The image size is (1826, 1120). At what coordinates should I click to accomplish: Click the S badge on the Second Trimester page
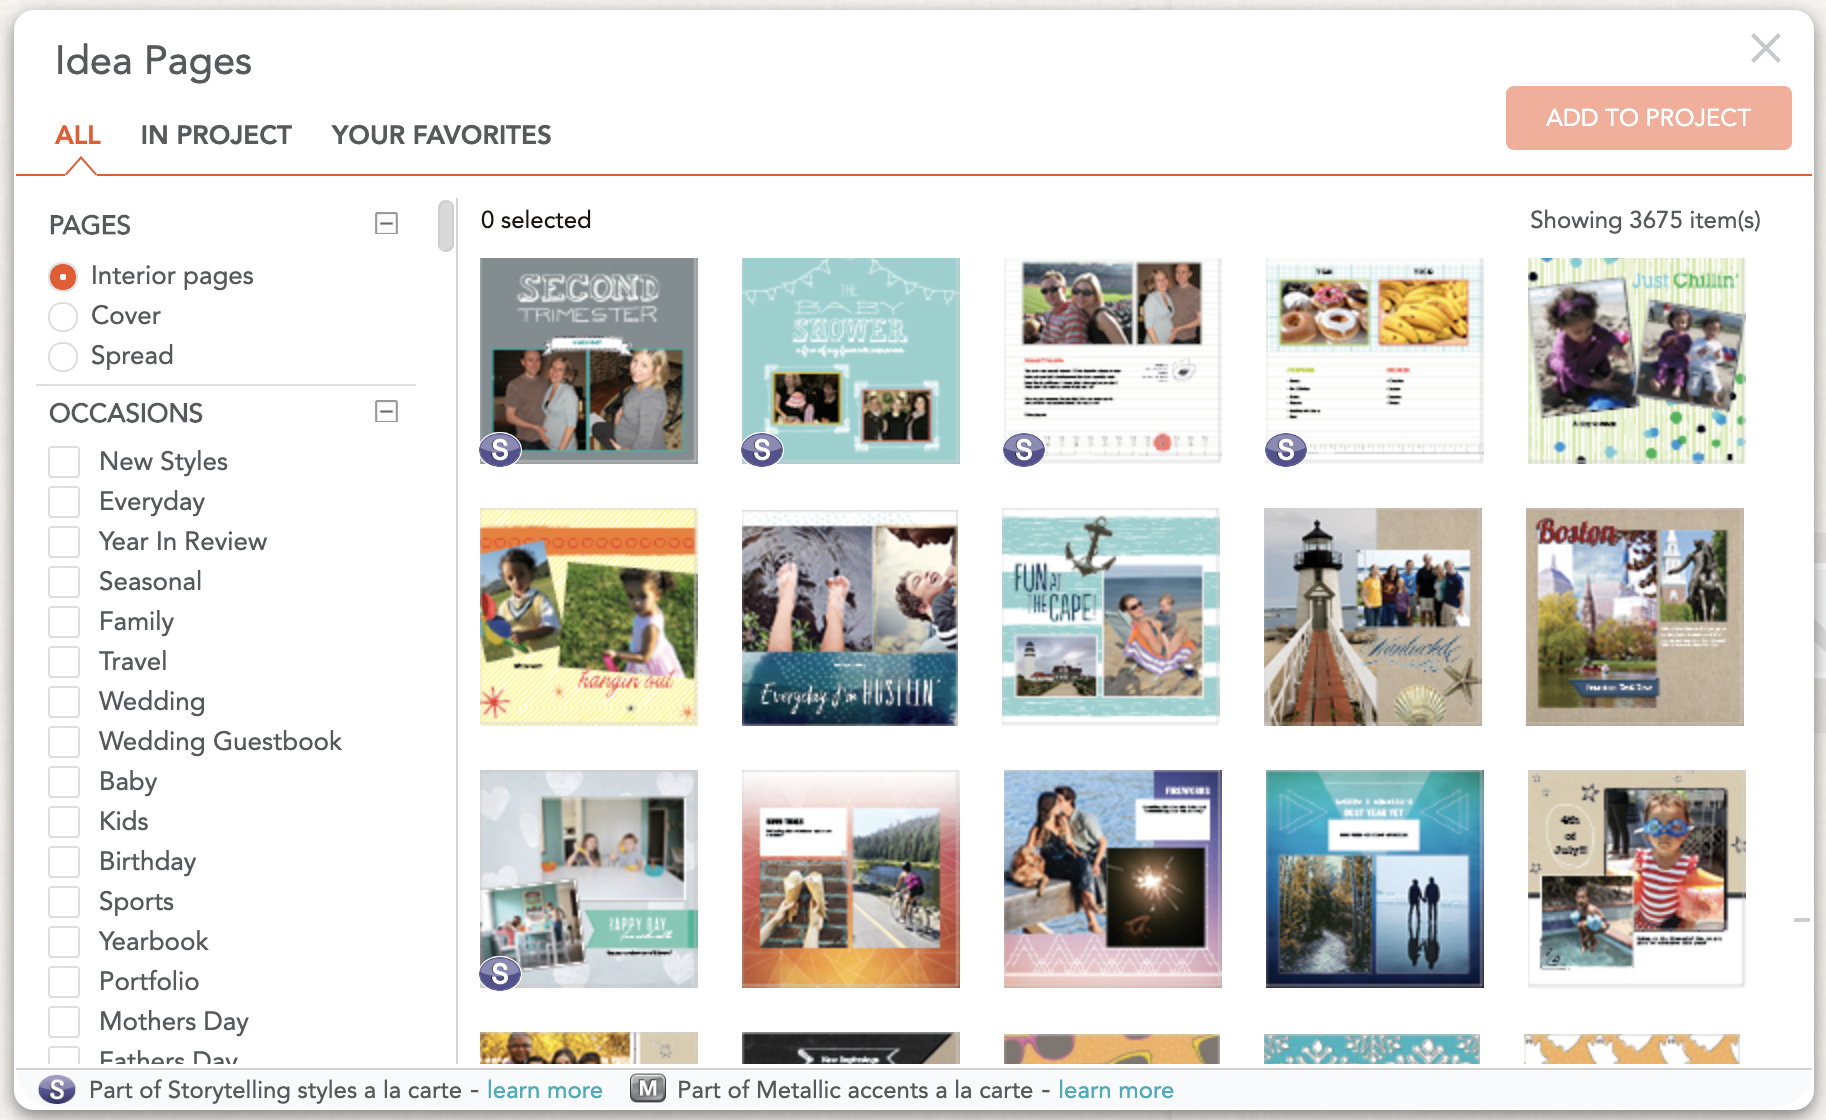click(500, 450)
